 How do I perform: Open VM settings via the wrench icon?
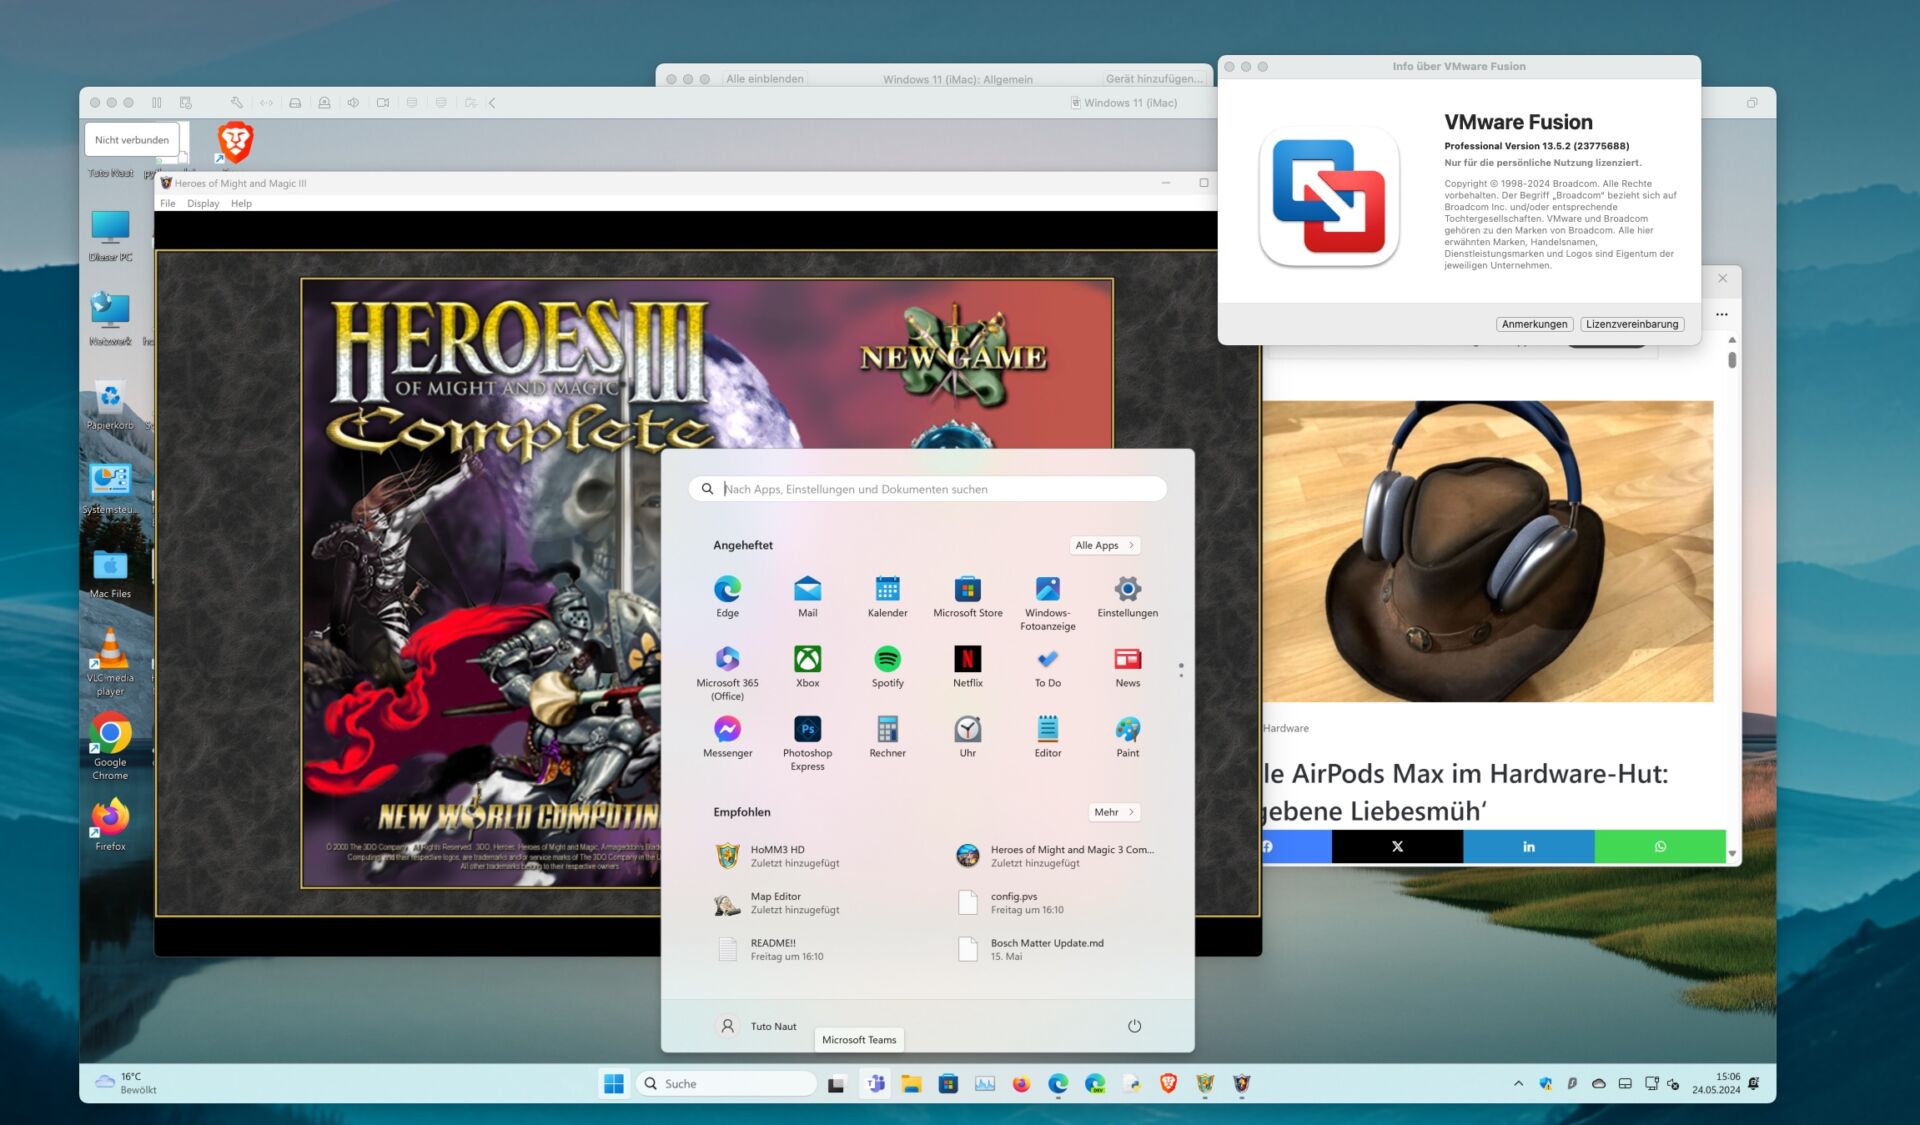(238, 102)
